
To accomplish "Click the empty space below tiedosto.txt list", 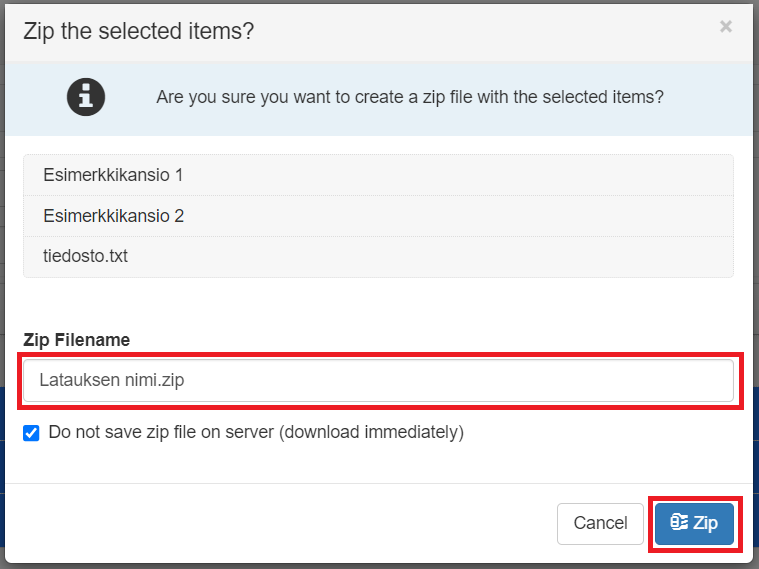I will point(378,300).
